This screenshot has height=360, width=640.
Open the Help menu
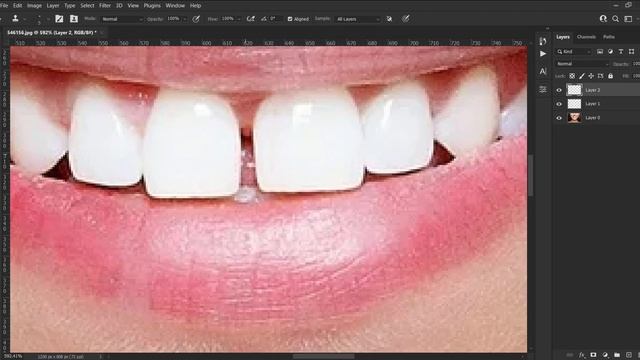(x=196, y=6)
